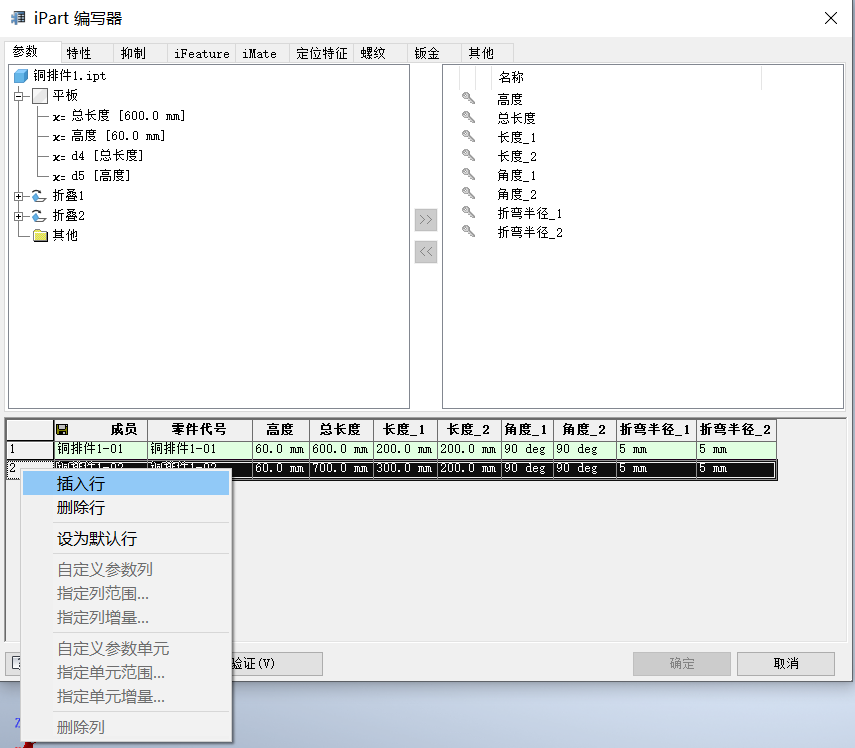The image size is (855, 748).
Task: Collapse the 平板 tree node
Action: point(19,96)
